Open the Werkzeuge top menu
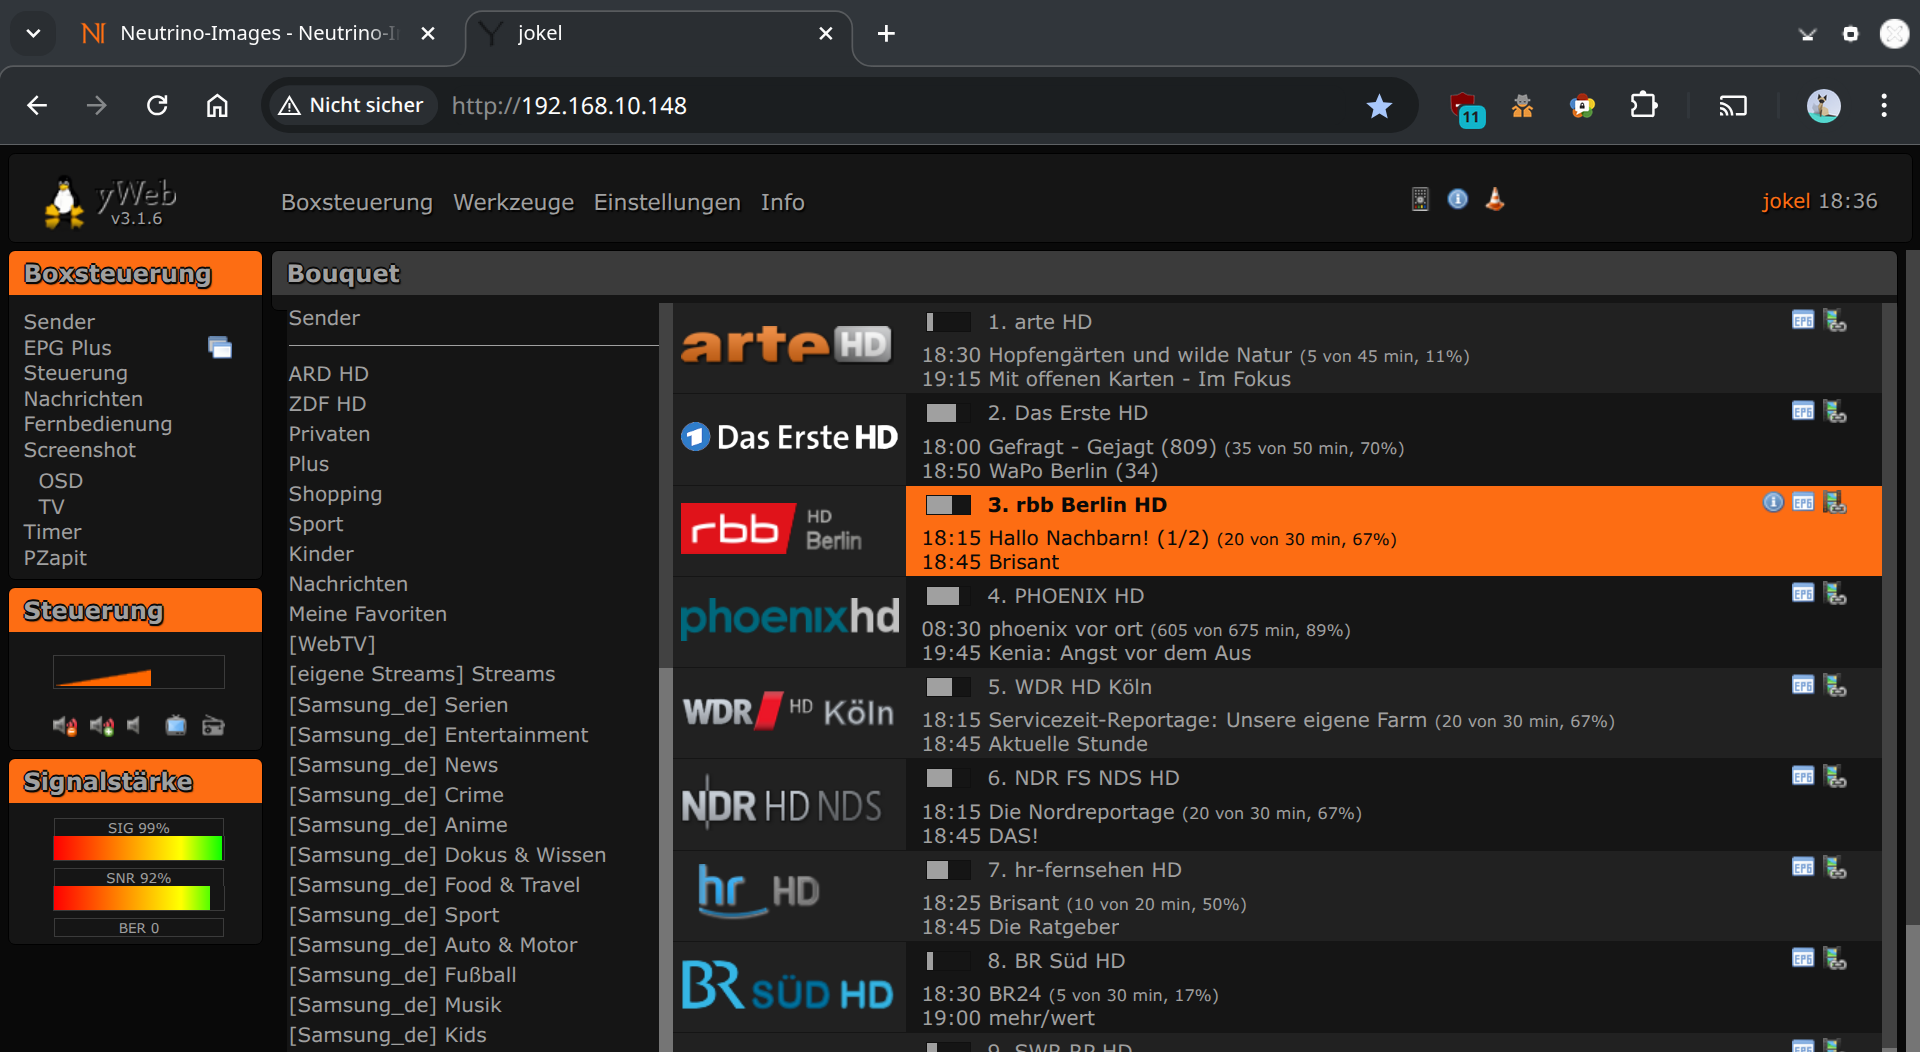Viewport: 1920px width, 1052px height. [513, 202]
